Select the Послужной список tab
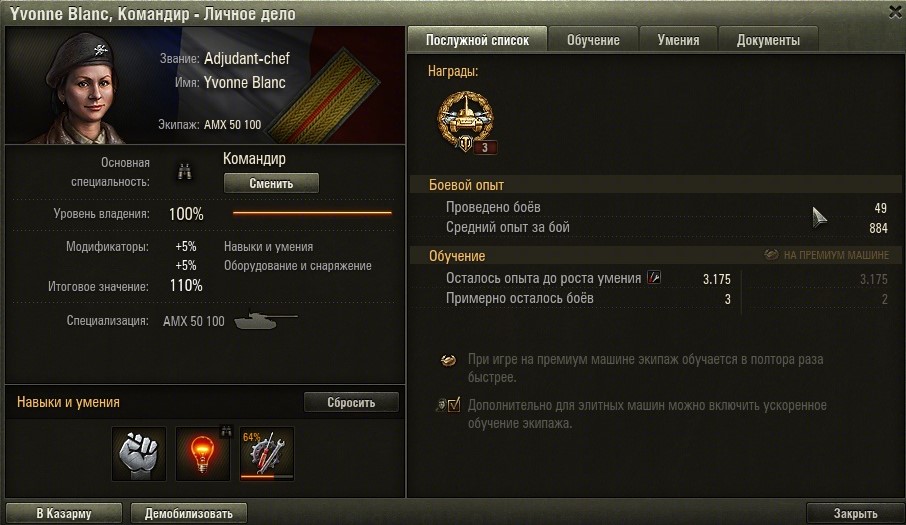Screen dimensions: 906x525 (477, 40)
